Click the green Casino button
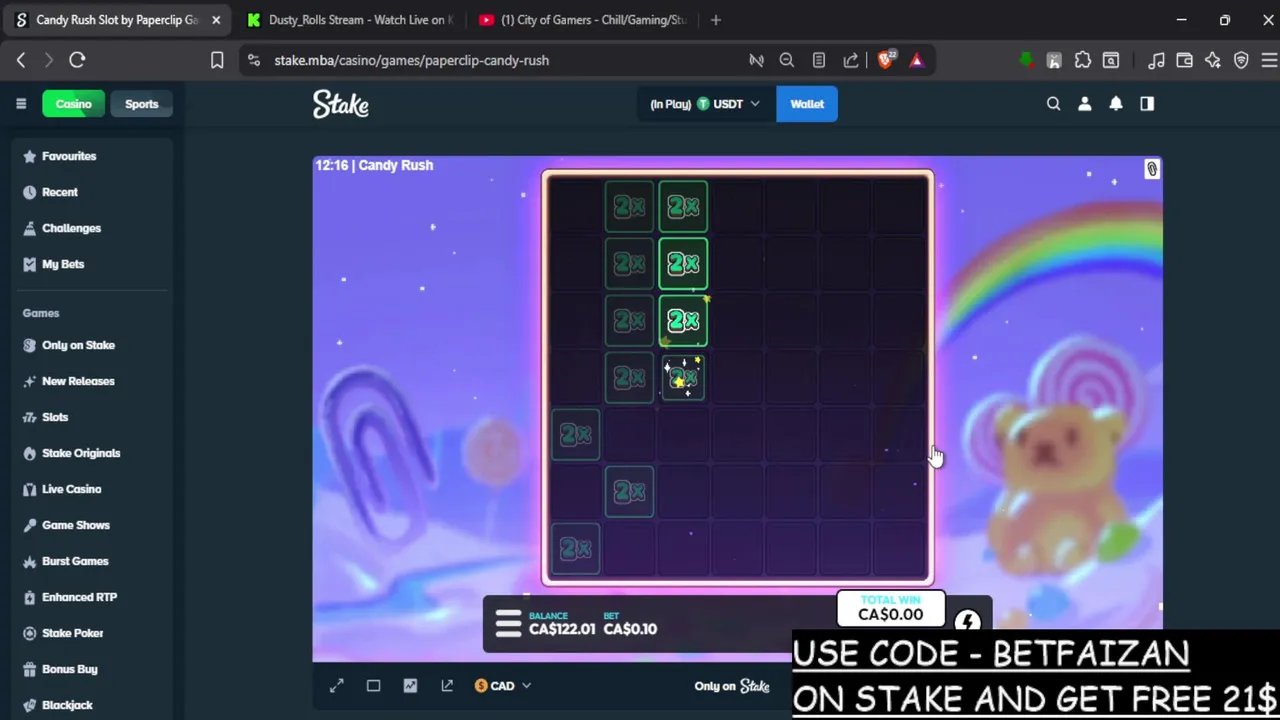This screenshot has height=720, width=1280. click(73, 104)
